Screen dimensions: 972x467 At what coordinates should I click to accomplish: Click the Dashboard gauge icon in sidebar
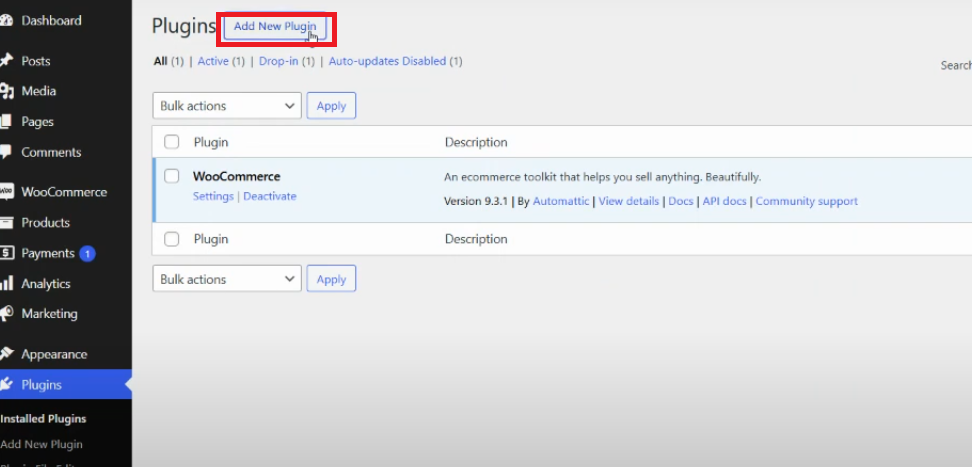tap(6, 21)
